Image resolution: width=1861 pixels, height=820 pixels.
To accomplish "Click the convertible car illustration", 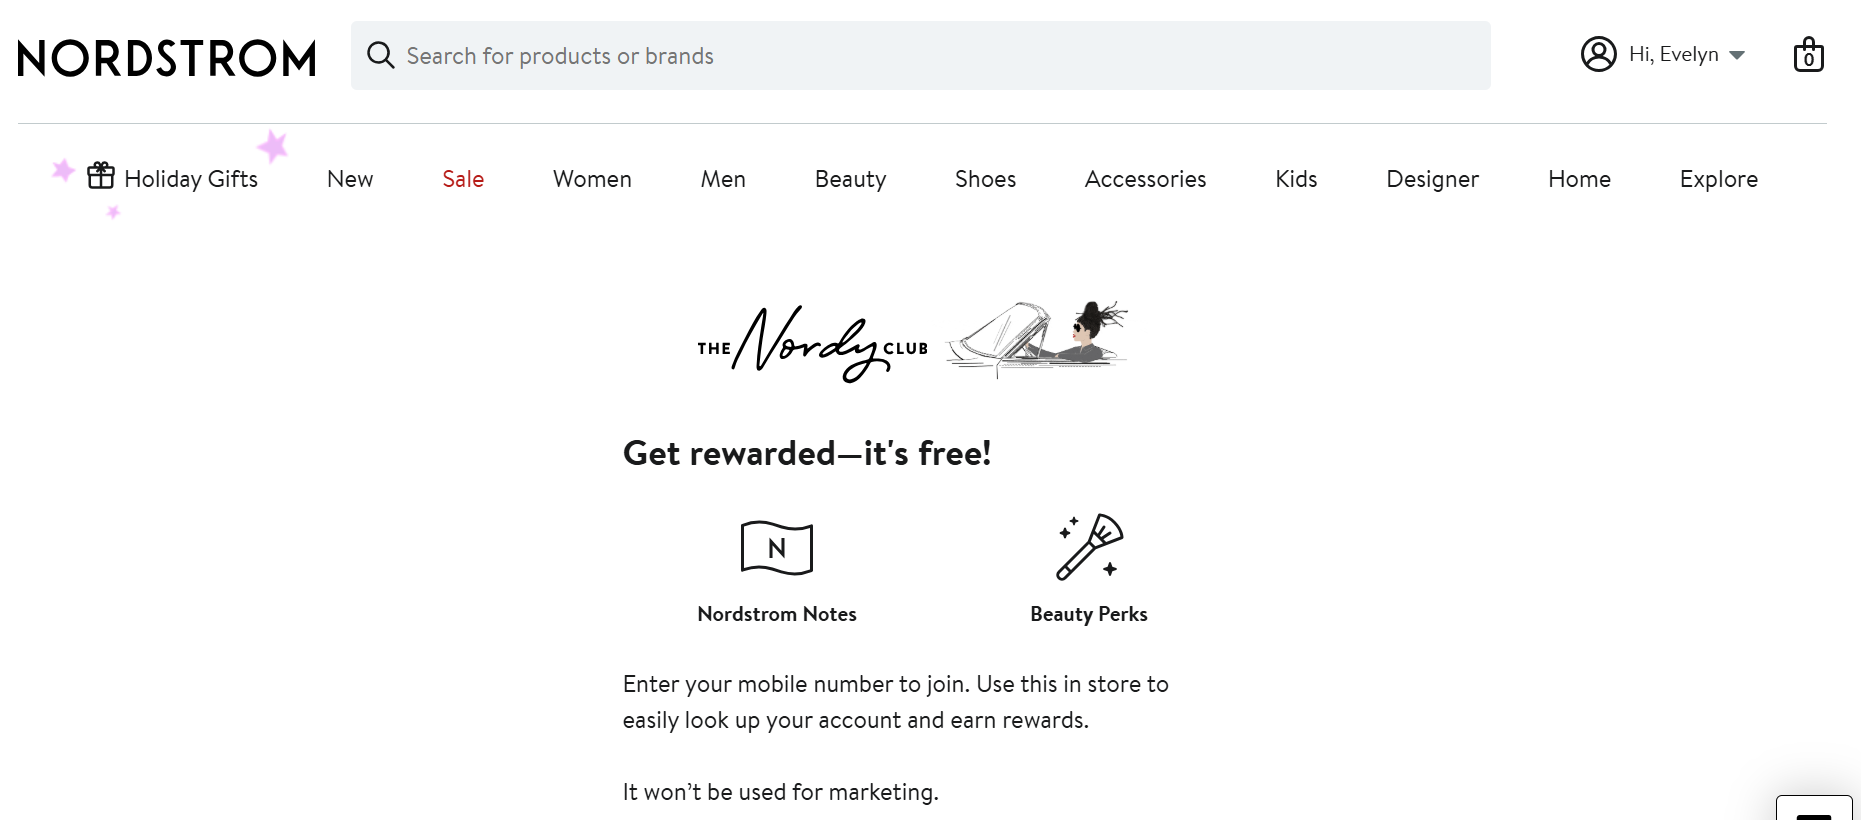I will 1036,337.
